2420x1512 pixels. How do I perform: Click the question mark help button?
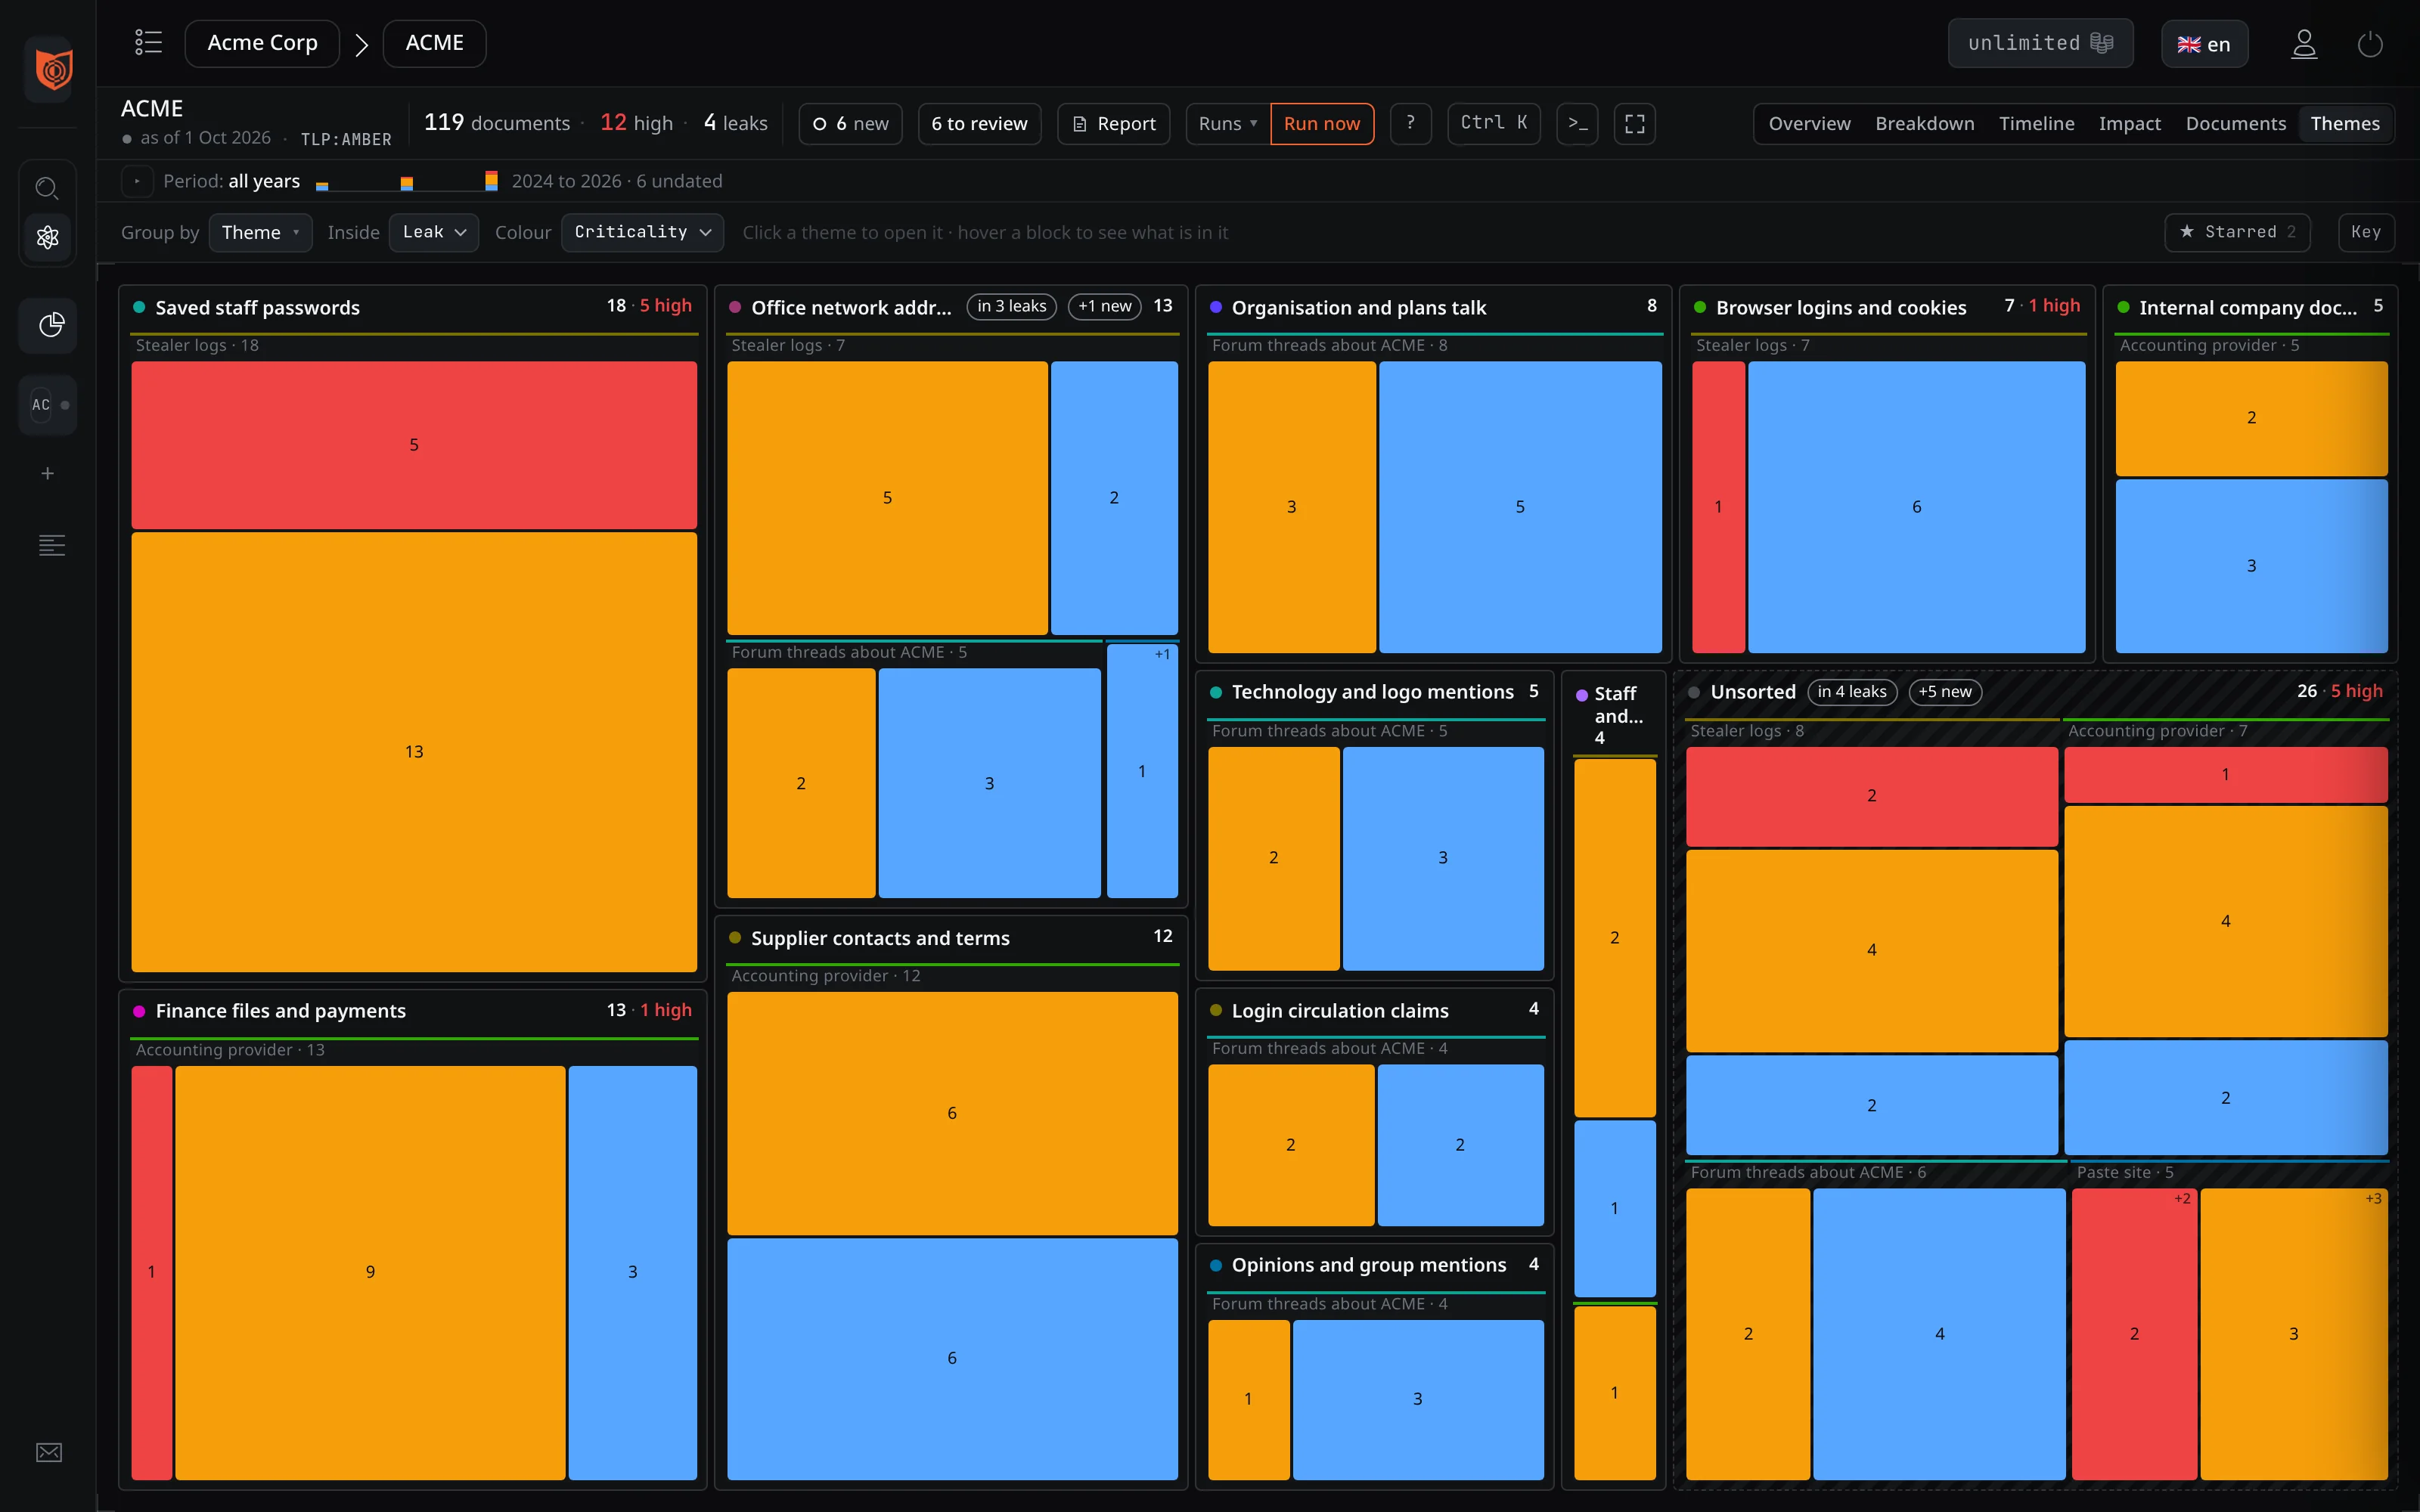pyautogui.click(x=1410, y=123)
